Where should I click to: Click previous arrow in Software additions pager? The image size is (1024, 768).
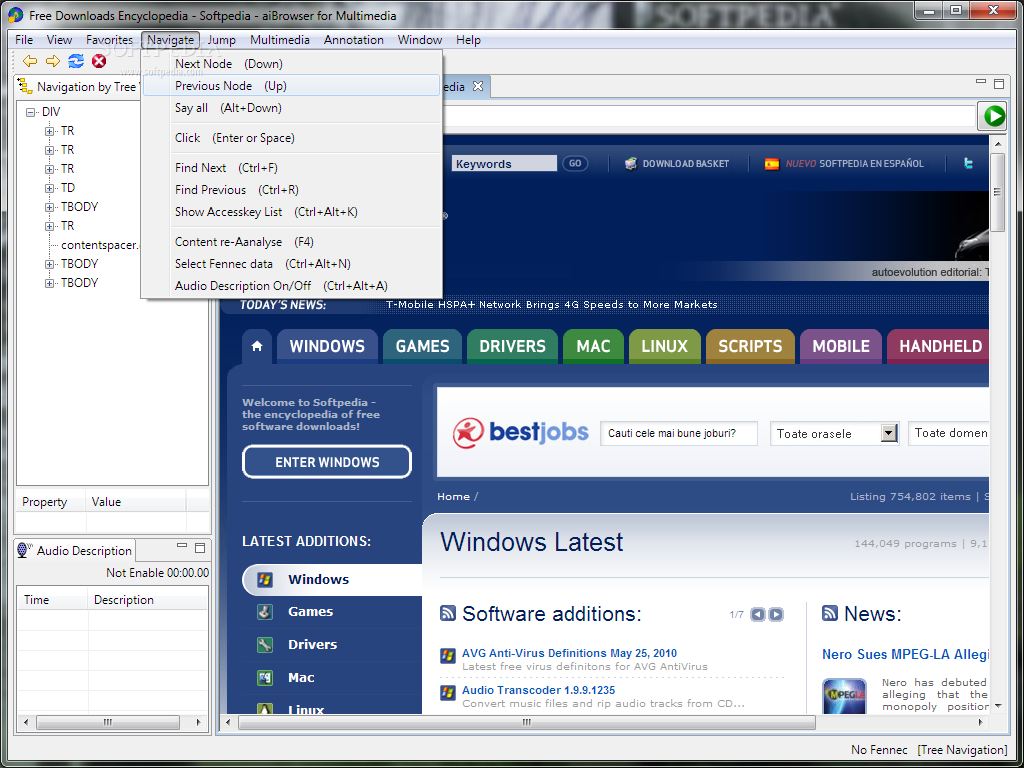click(x=758, y=615)
